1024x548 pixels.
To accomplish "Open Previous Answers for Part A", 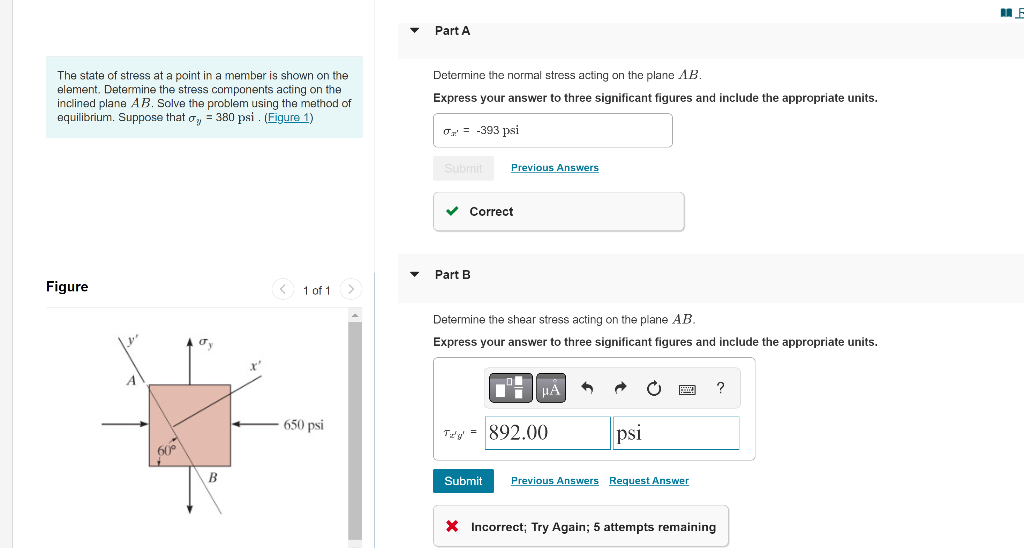I will 554,168.
